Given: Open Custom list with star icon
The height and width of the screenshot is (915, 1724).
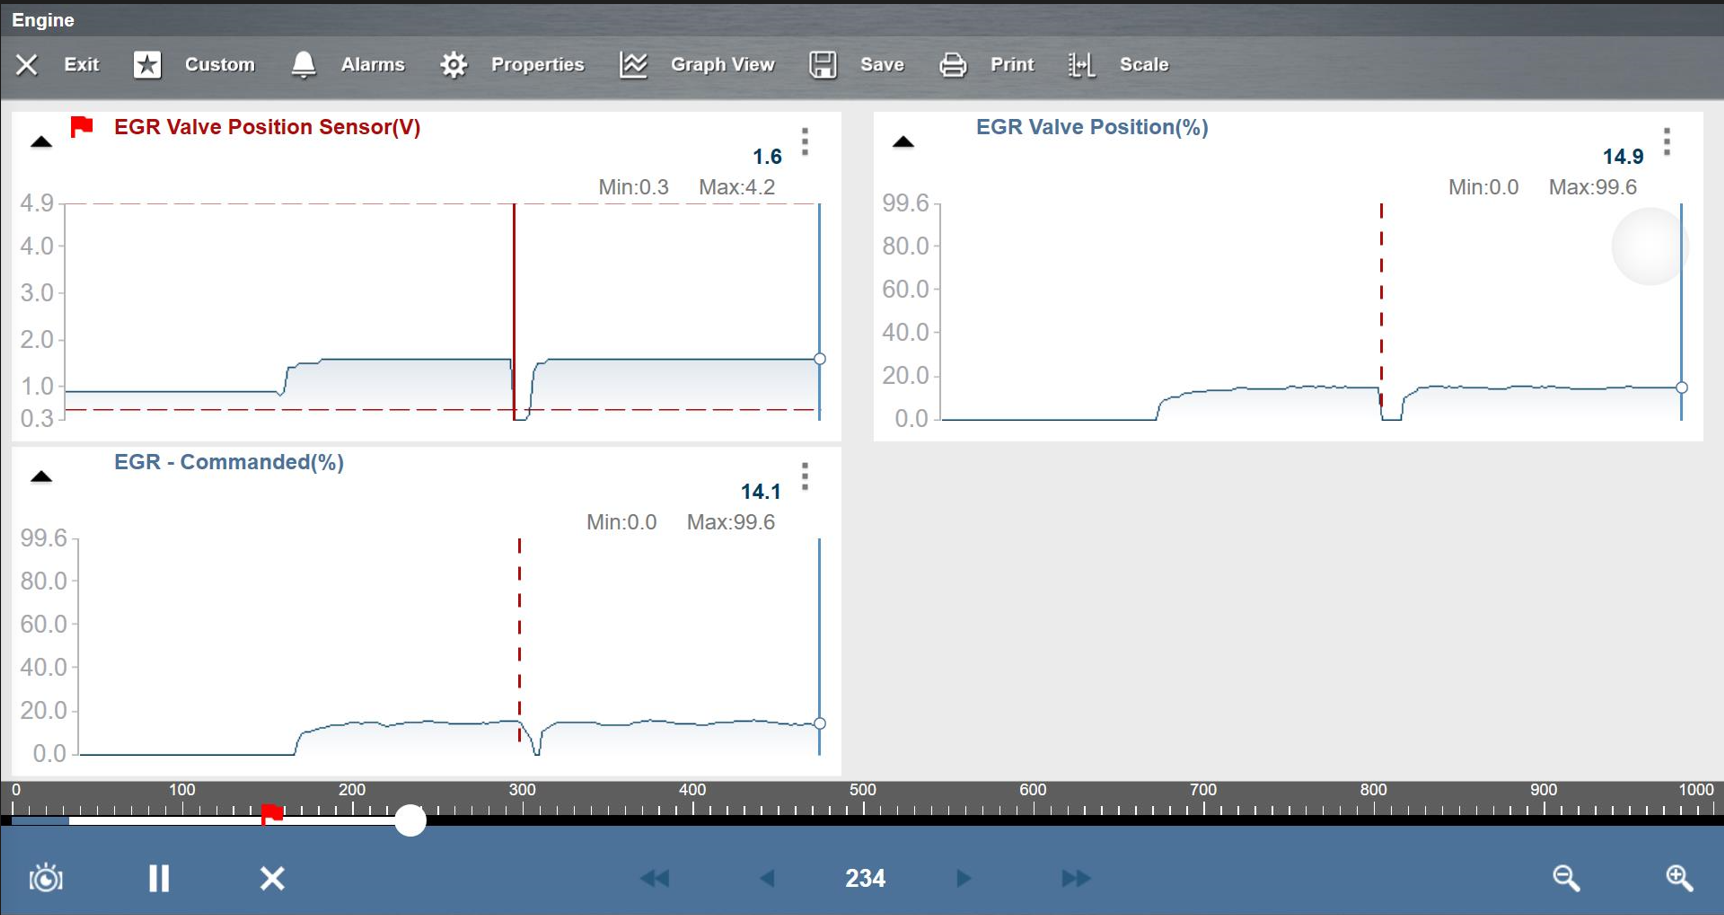Looking at the screenshot, I should click(147, 65).
